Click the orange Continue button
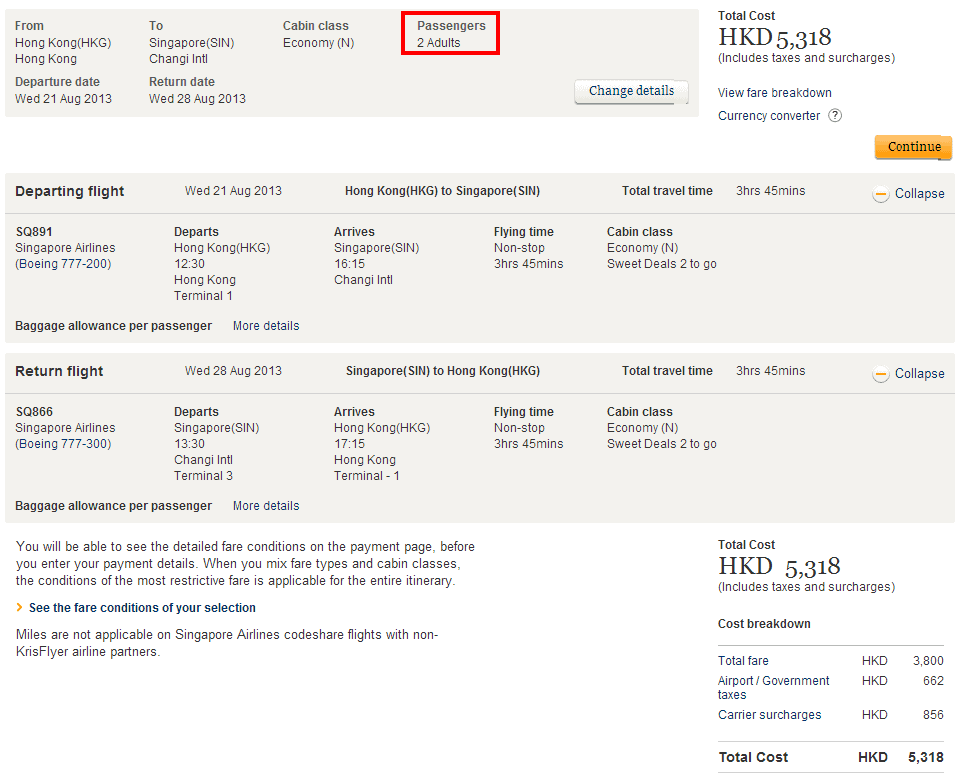The width and height of the screenshot is (961, 778). (x=913, y=147)
